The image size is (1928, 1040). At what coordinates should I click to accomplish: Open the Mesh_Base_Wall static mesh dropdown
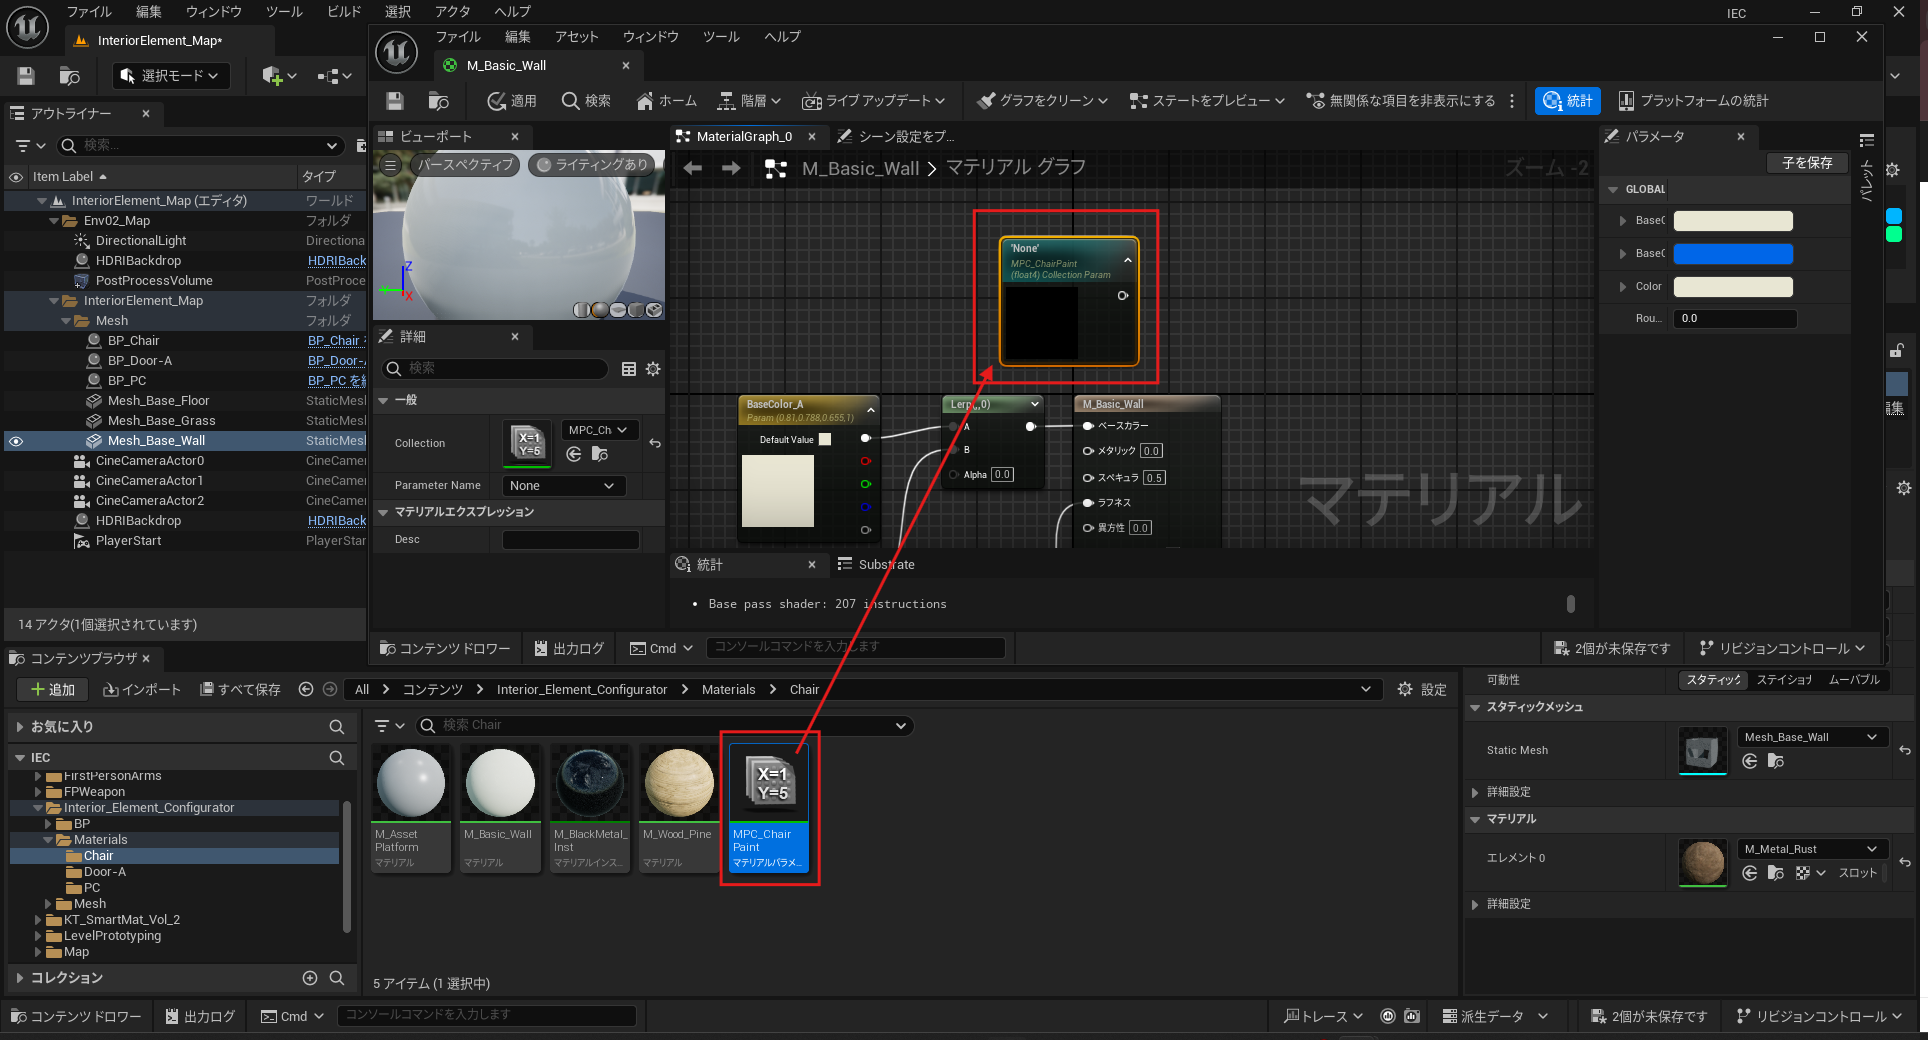coord(1811,737)
